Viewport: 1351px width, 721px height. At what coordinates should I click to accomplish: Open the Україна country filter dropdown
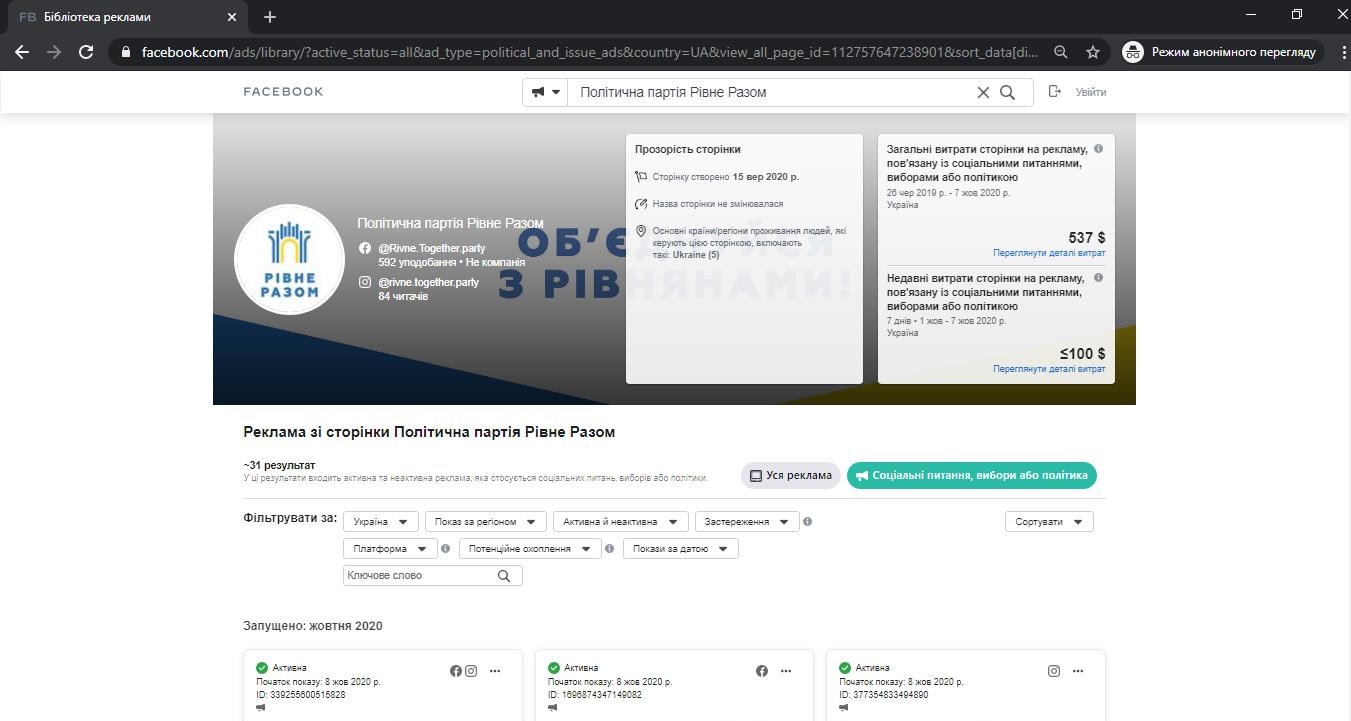[381, 522]
